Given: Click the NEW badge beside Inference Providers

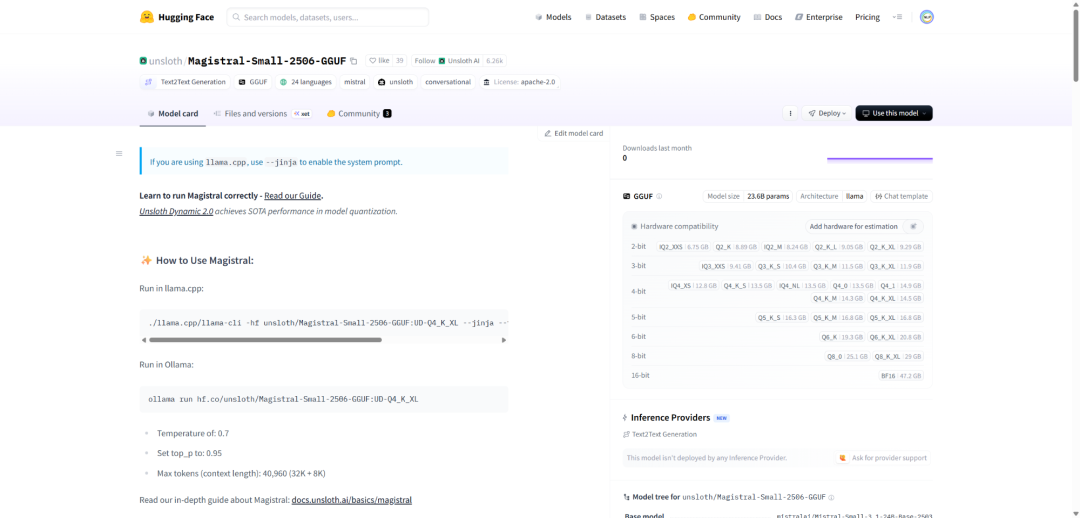Looking at the screenshot, I should click(x=721, y=418).
